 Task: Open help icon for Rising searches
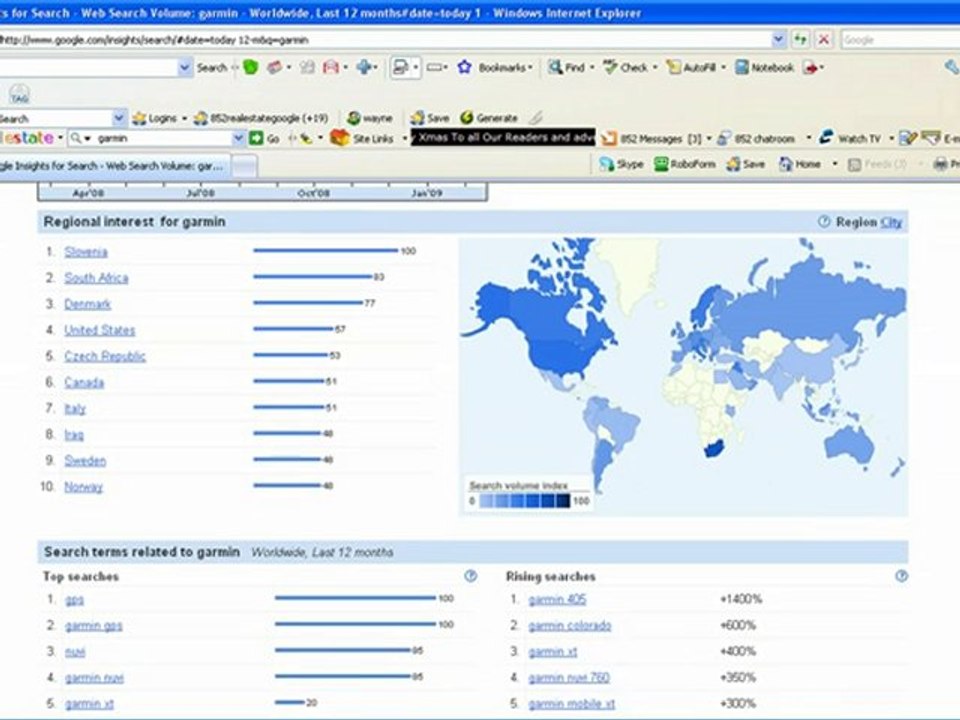[901, 576]
